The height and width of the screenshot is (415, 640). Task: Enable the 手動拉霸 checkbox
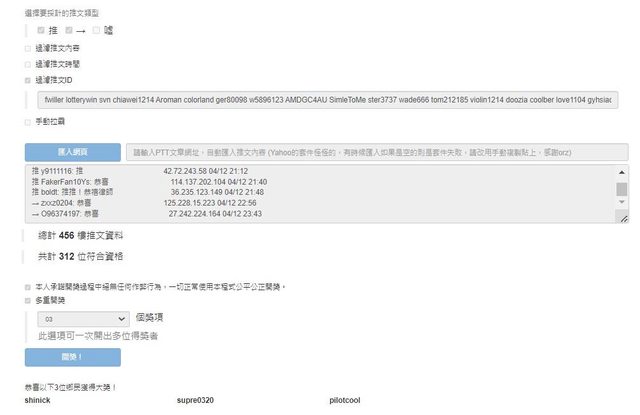click(x=28, y=122)
